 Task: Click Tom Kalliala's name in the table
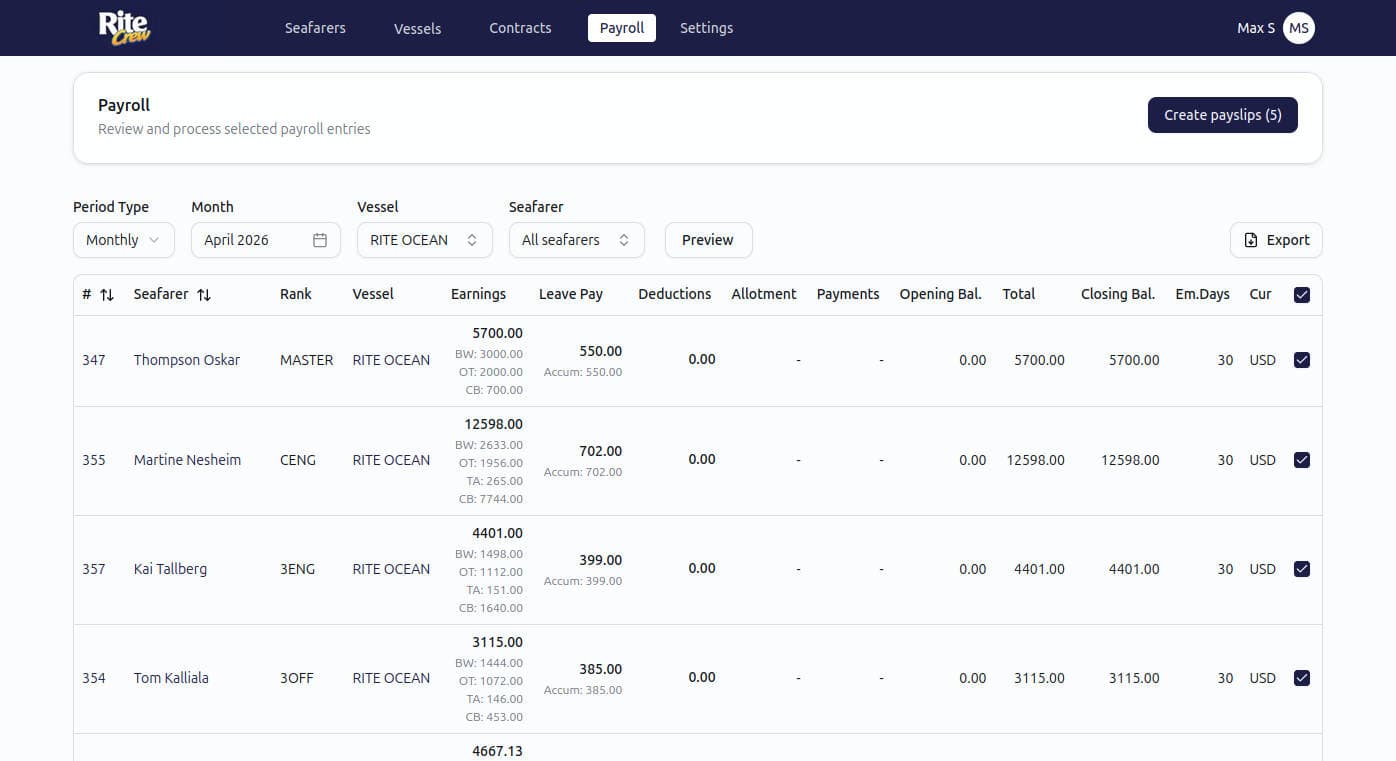tap(171, 677)
